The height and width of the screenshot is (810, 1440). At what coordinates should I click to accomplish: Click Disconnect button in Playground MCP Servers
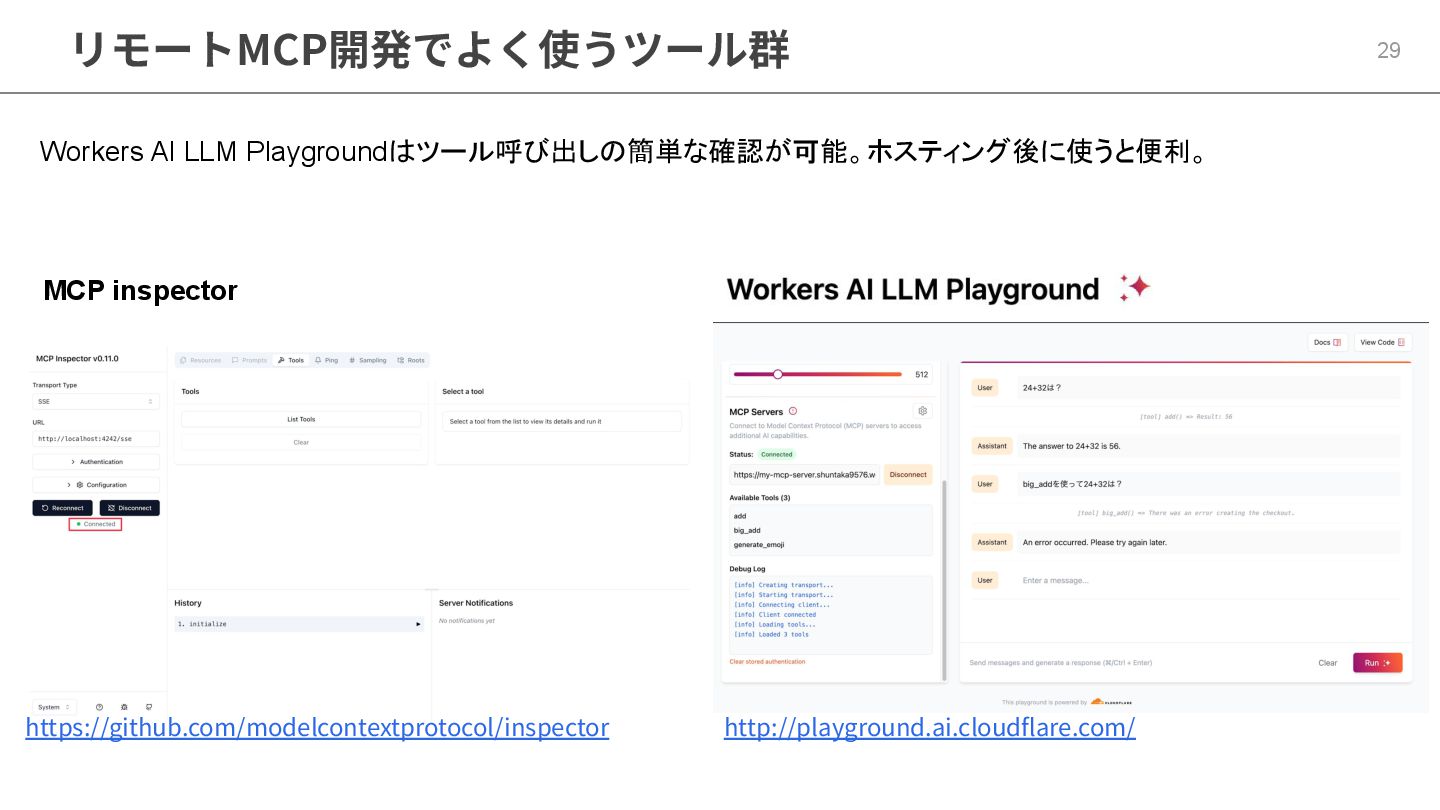click(908, 475)
